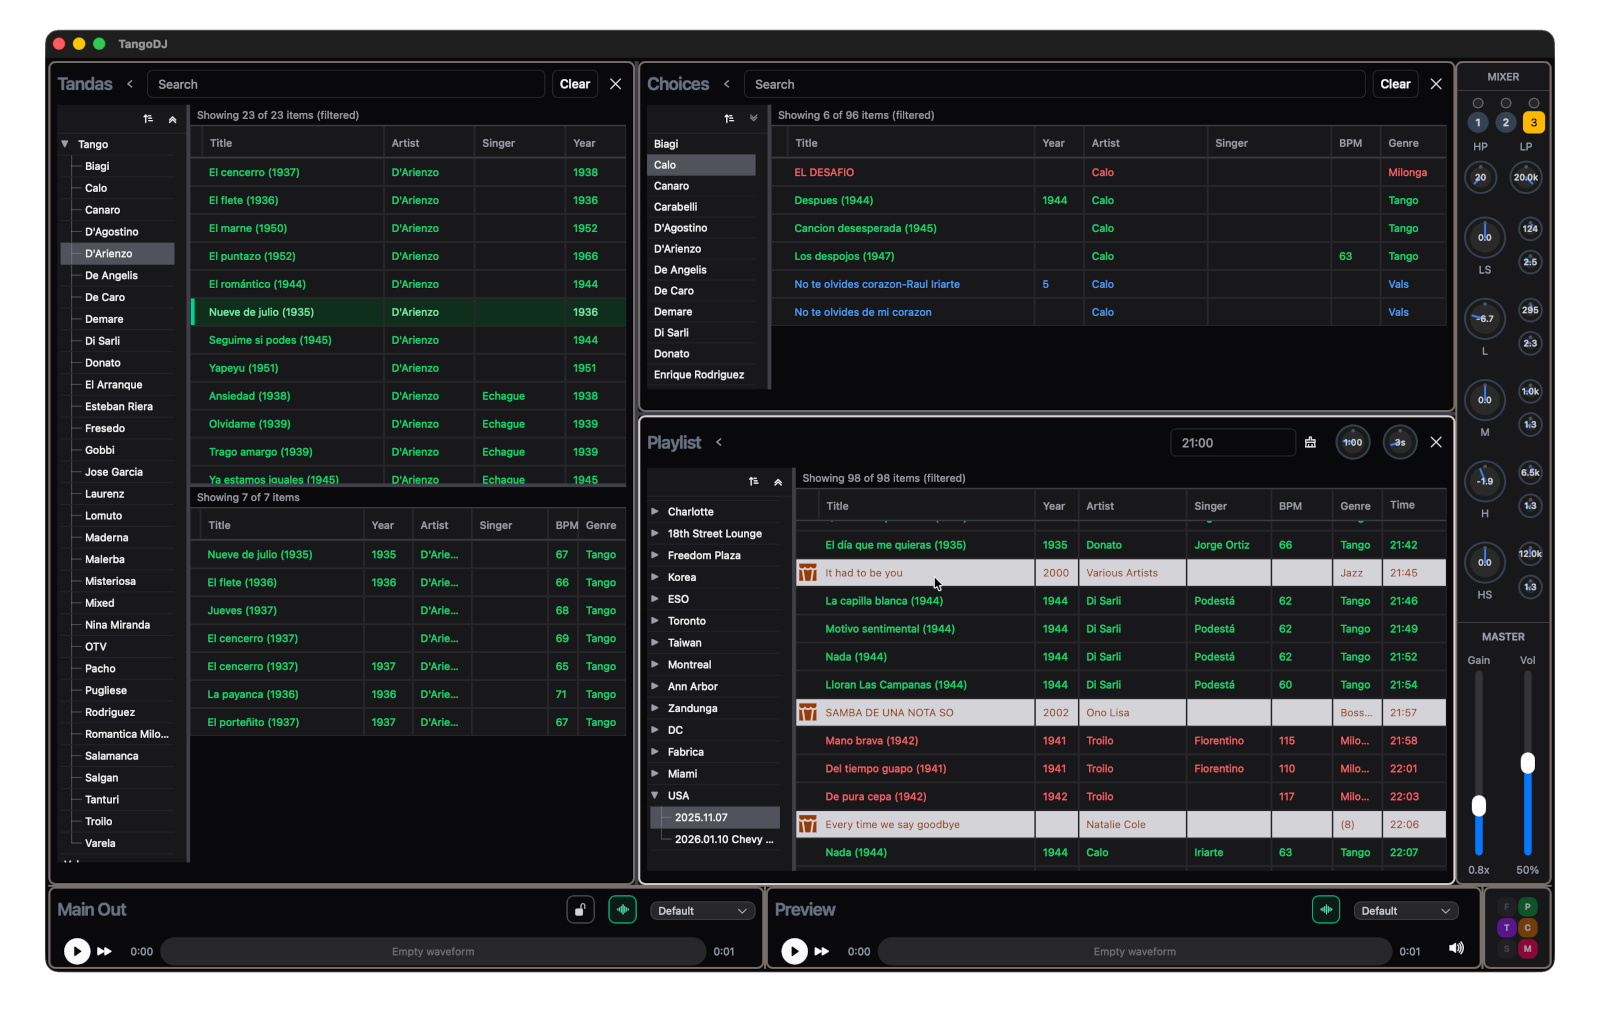Clear the Tandas search
Image resolution: width=1600 pixels, height=1033 pixels.
click(x=574, y=84)
